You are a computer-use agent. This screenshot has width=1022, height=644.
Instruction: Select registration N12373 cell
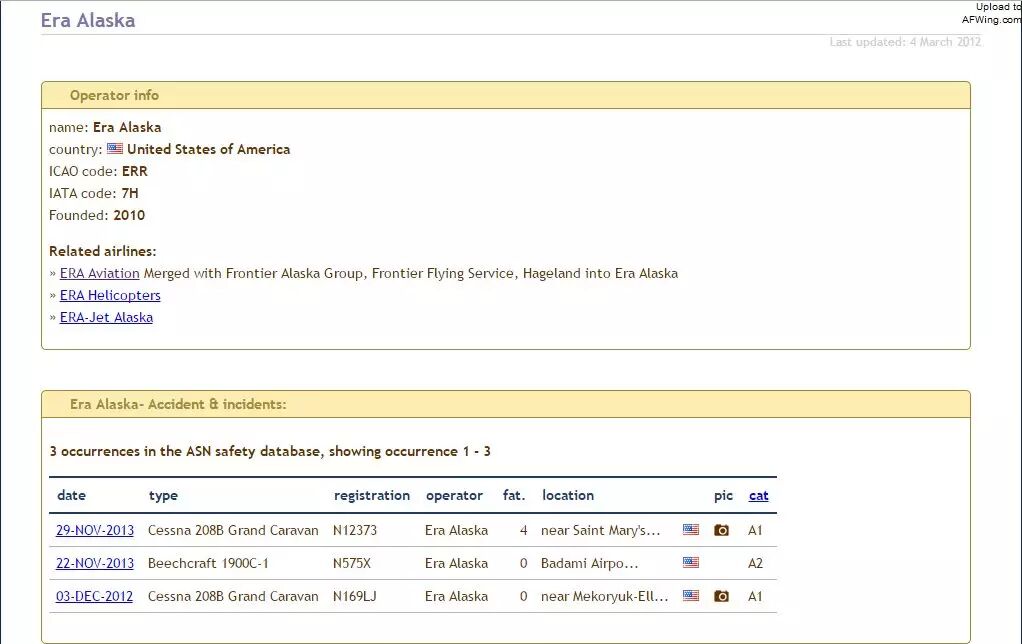coord(355,531)
